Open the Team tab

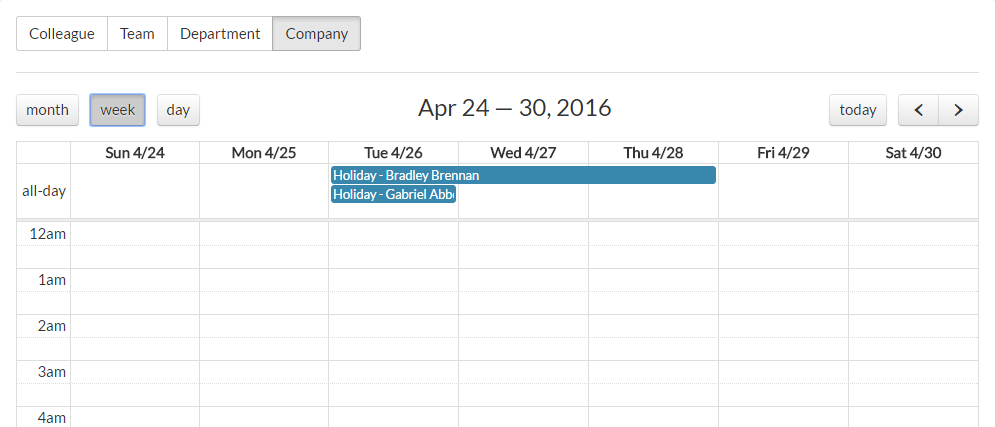tap(137, 33)
